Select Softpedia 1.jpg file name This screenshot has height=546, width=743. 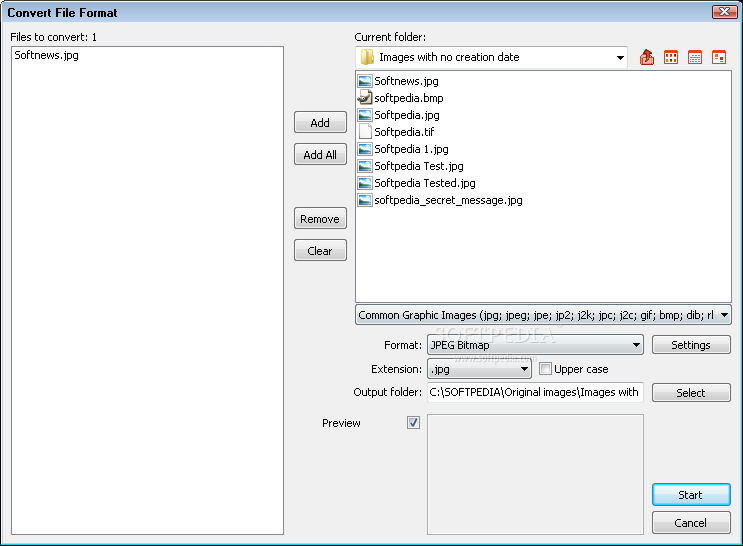[x=411, y=149]
